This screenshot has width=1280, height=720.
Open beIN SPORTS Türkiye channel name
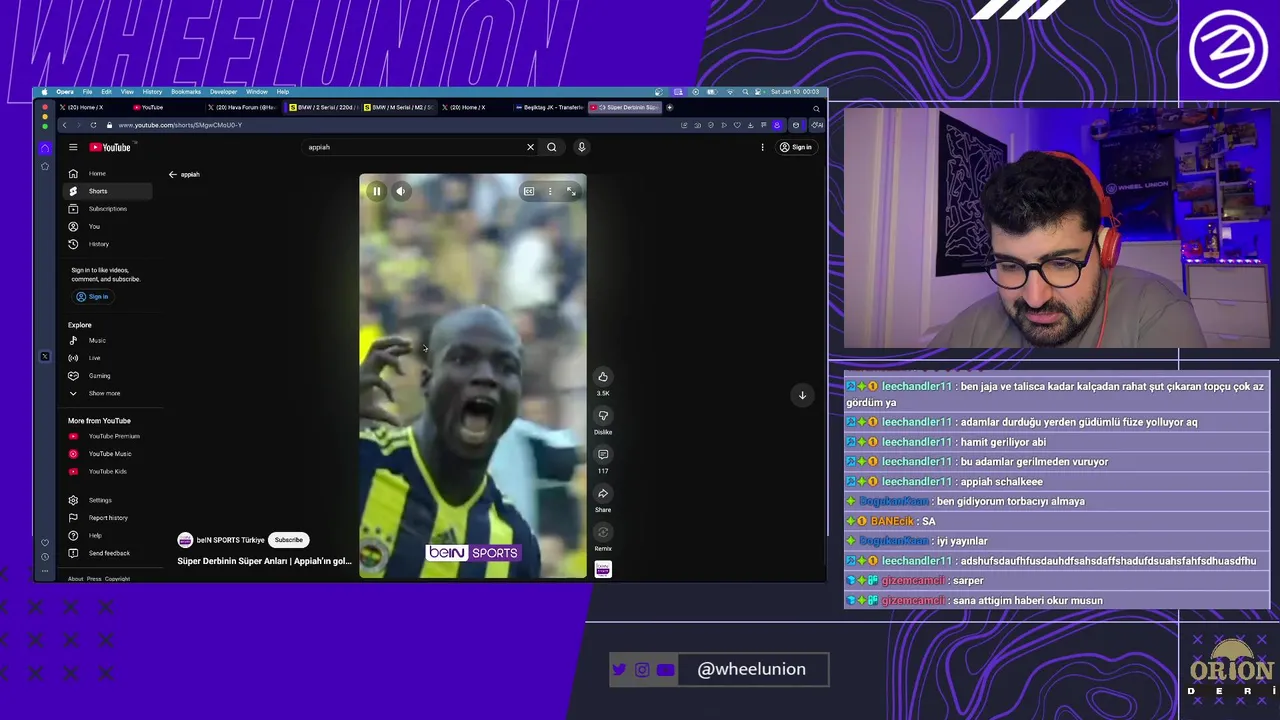pyautogui.click(x=230, y=540)
